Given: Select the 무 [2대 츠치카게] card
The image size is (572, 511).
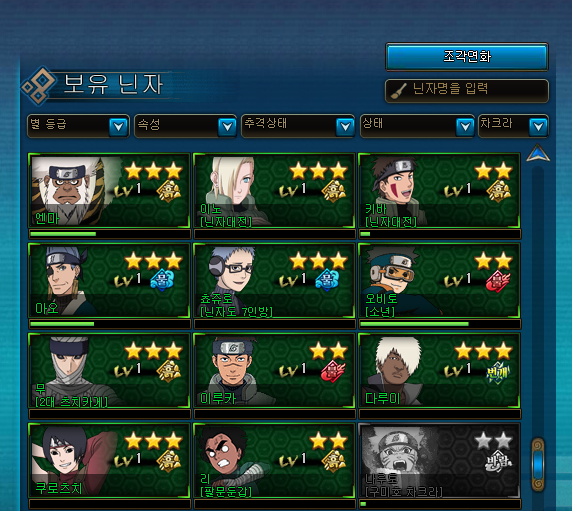Looking at the screenshot, I should (x=109, y=371).
